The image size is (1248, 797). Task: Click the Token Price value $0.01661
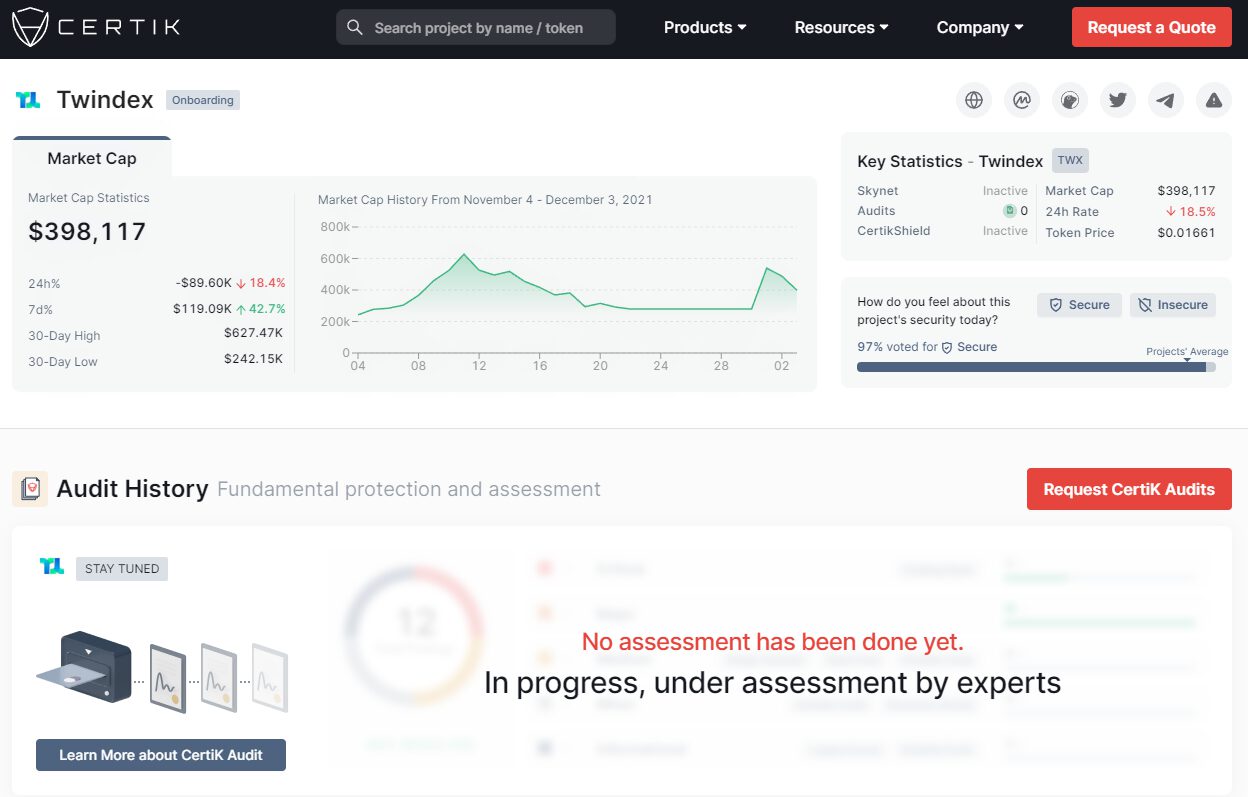click(x=1186, y=233)
